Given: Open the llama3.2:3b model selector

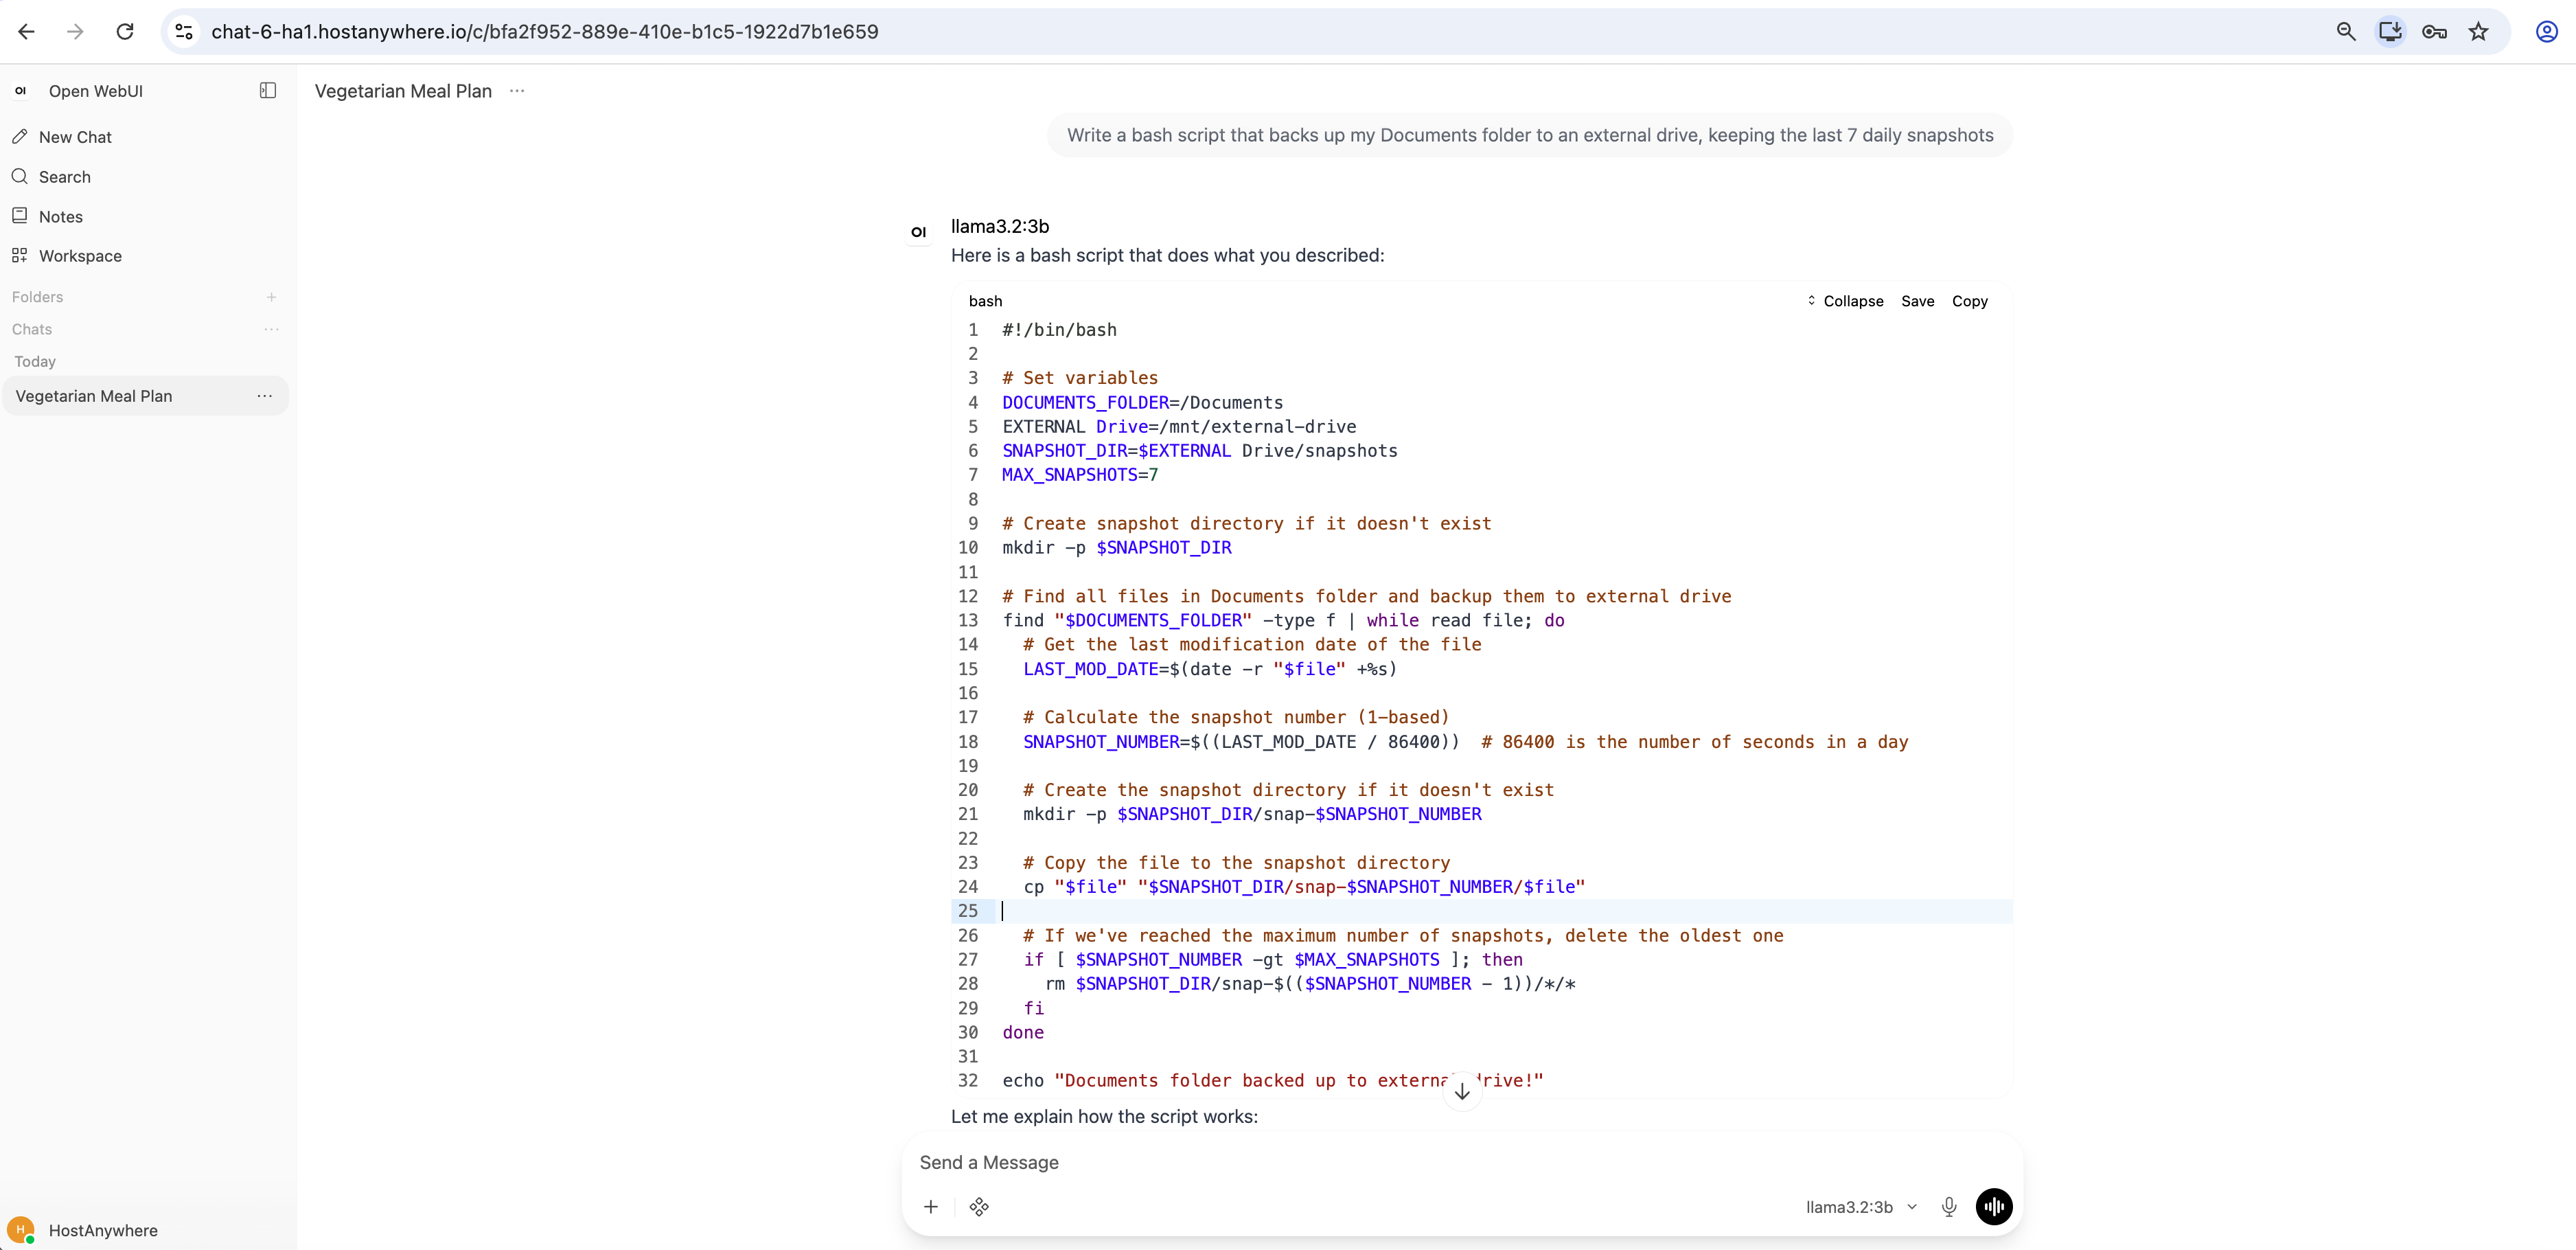Looking at the screenshot, I should coord(1861,1207).
